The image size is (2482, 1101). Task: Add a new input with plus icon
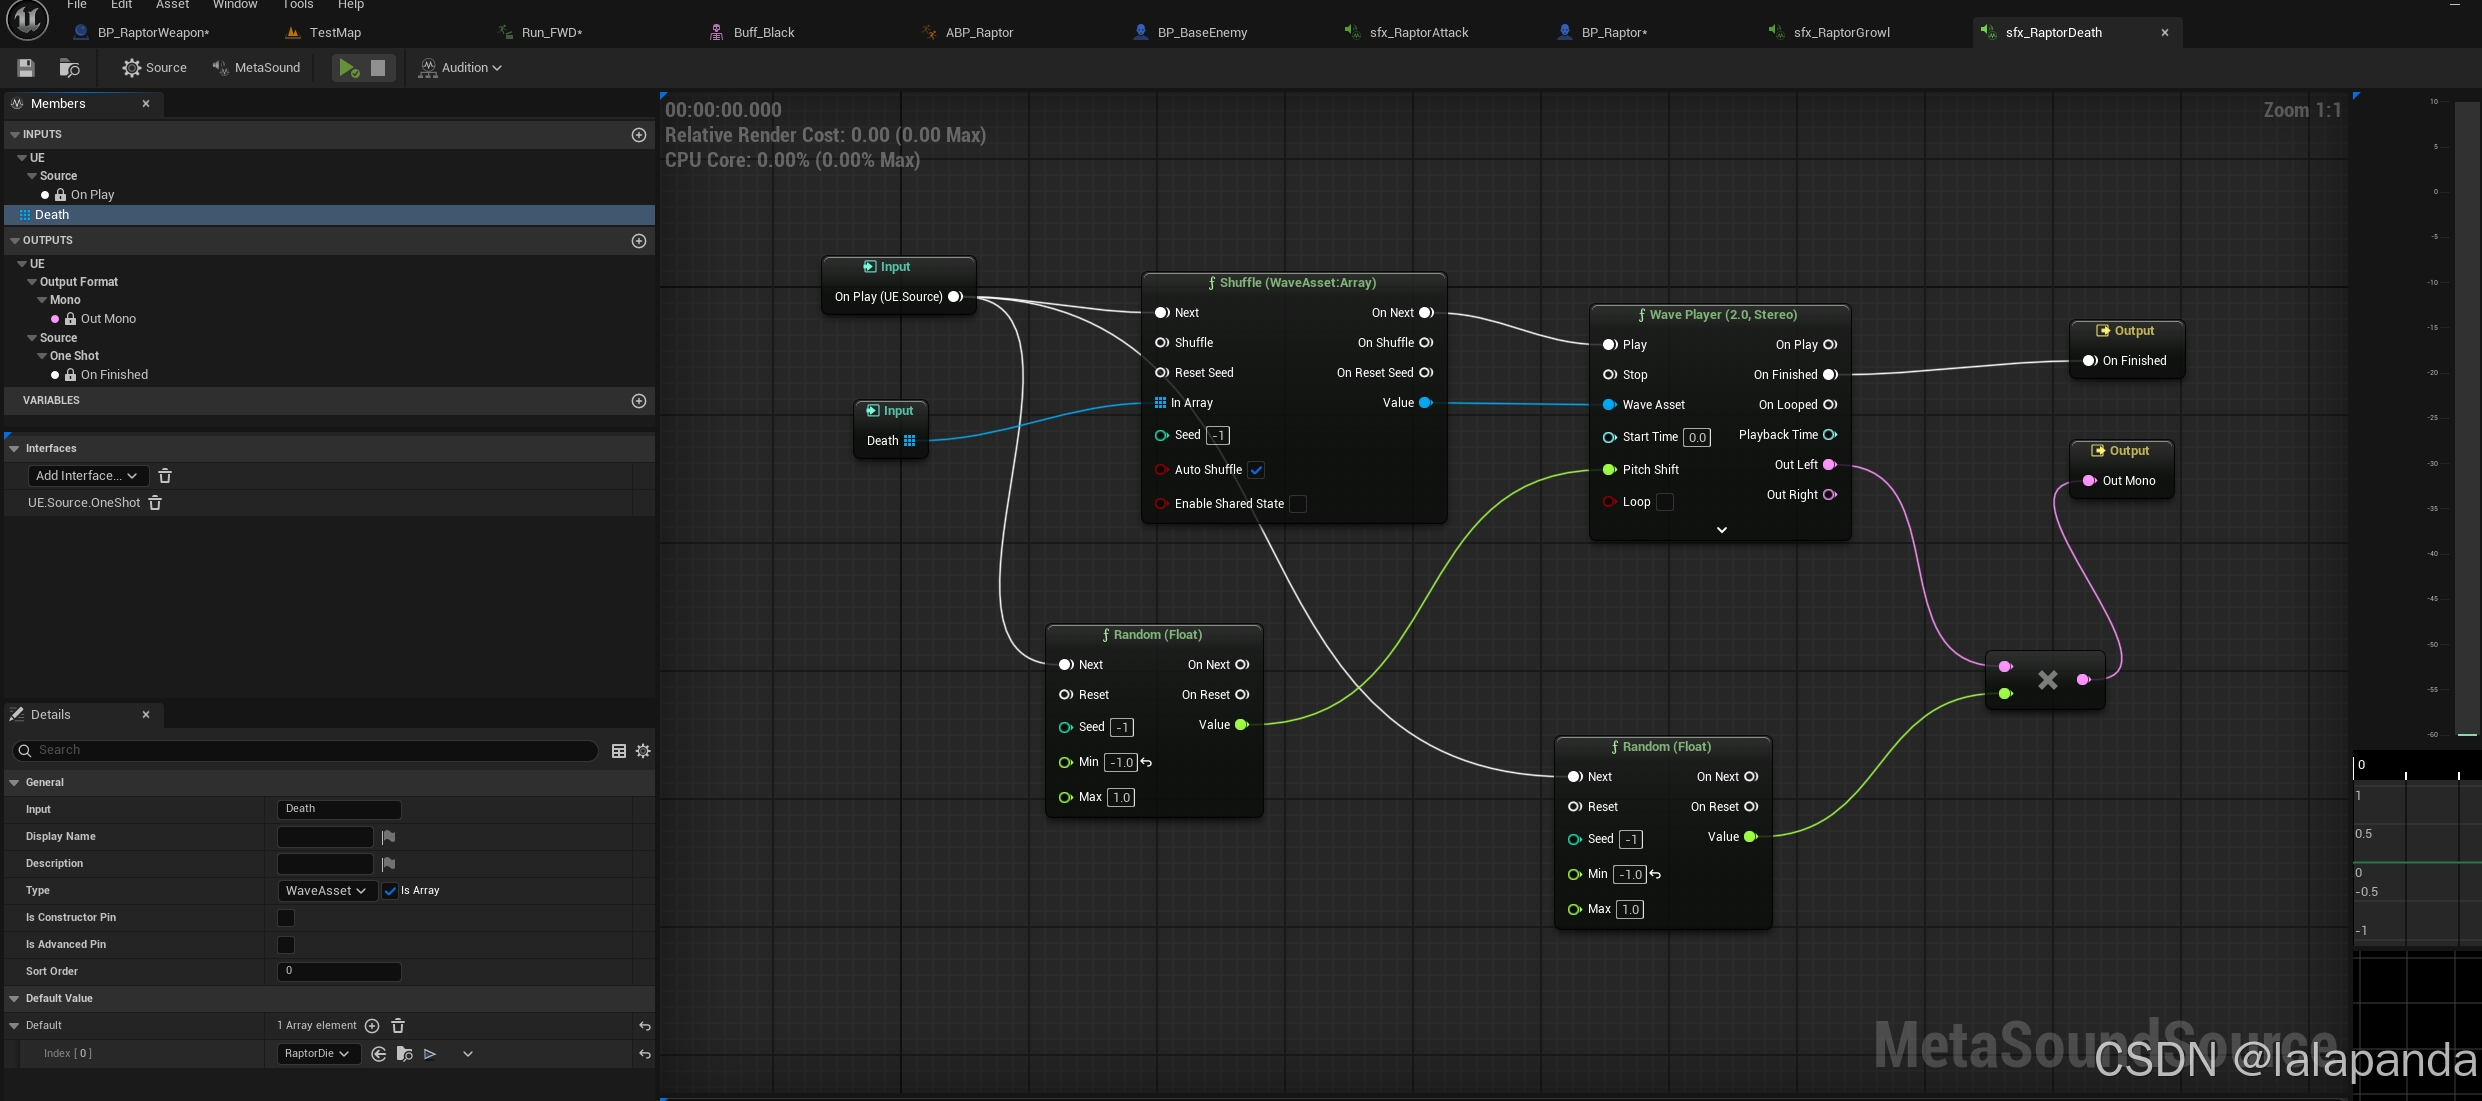tap(639, 135)
